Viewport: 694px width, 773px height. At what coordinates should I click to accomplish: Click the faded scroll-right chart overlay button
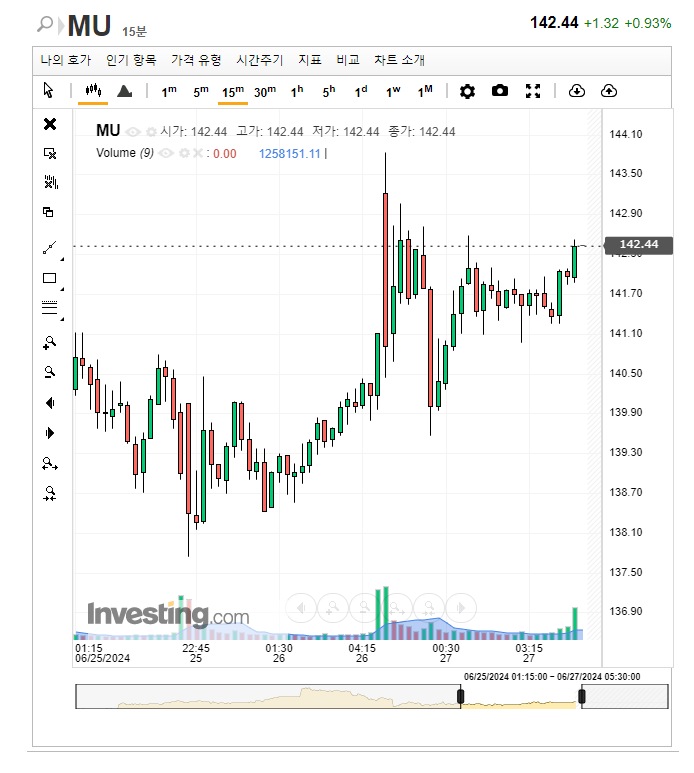pos(461,608)
